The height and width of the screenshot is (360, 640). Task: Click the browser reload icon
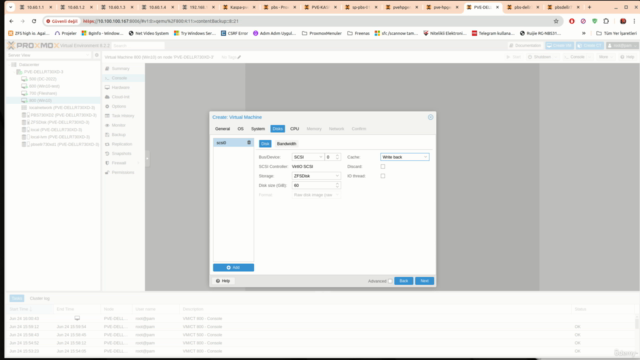coord(34,21)
